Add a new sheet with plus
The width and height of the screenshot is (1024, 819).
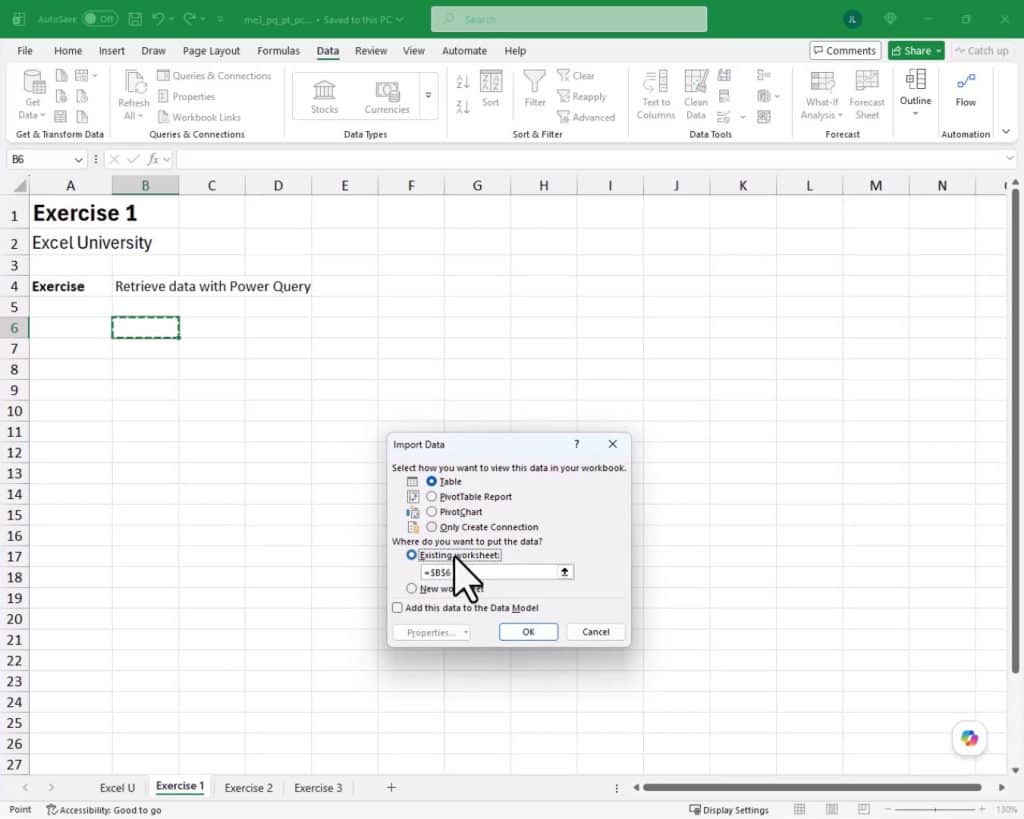coord(391,788)
